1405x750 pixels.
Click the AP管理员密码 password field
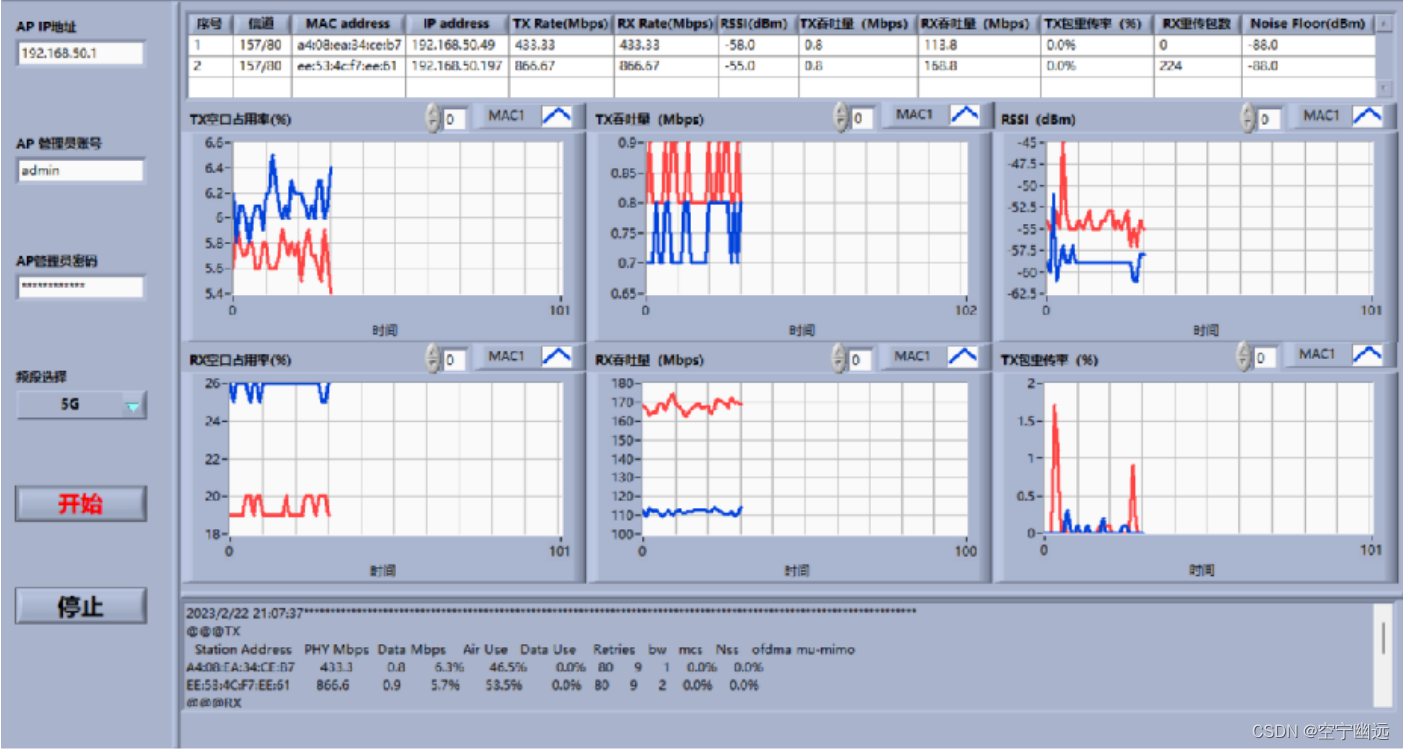(x=81, y=287)
